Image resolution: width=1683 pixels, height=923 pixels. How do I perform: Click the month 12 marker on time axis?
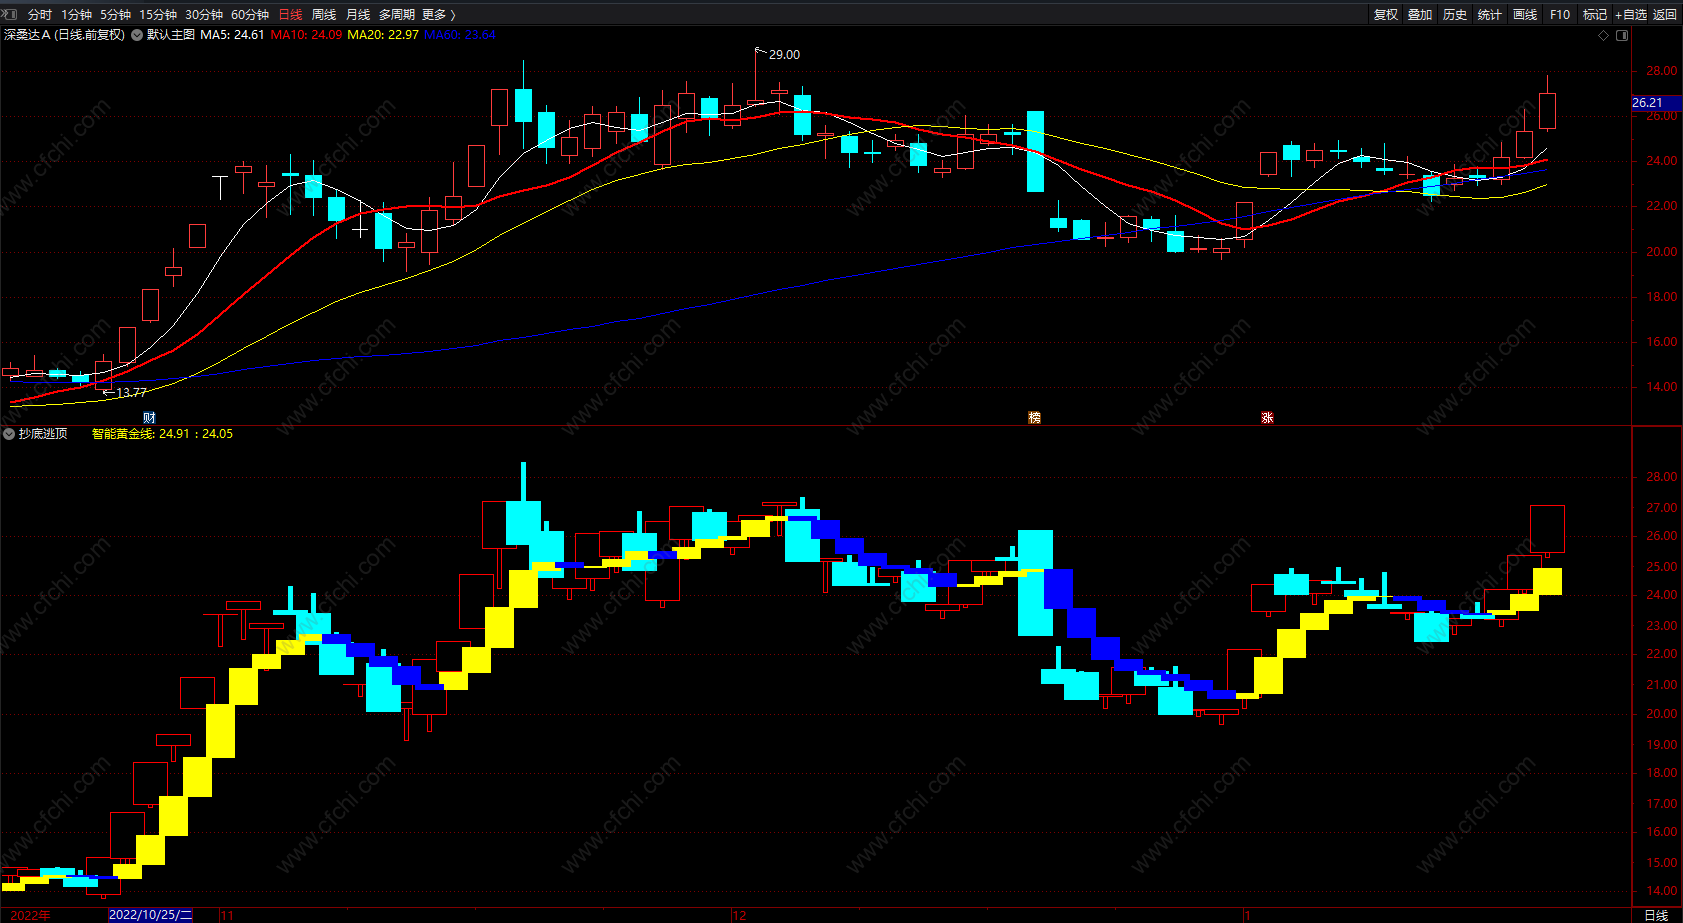point(739,915)
